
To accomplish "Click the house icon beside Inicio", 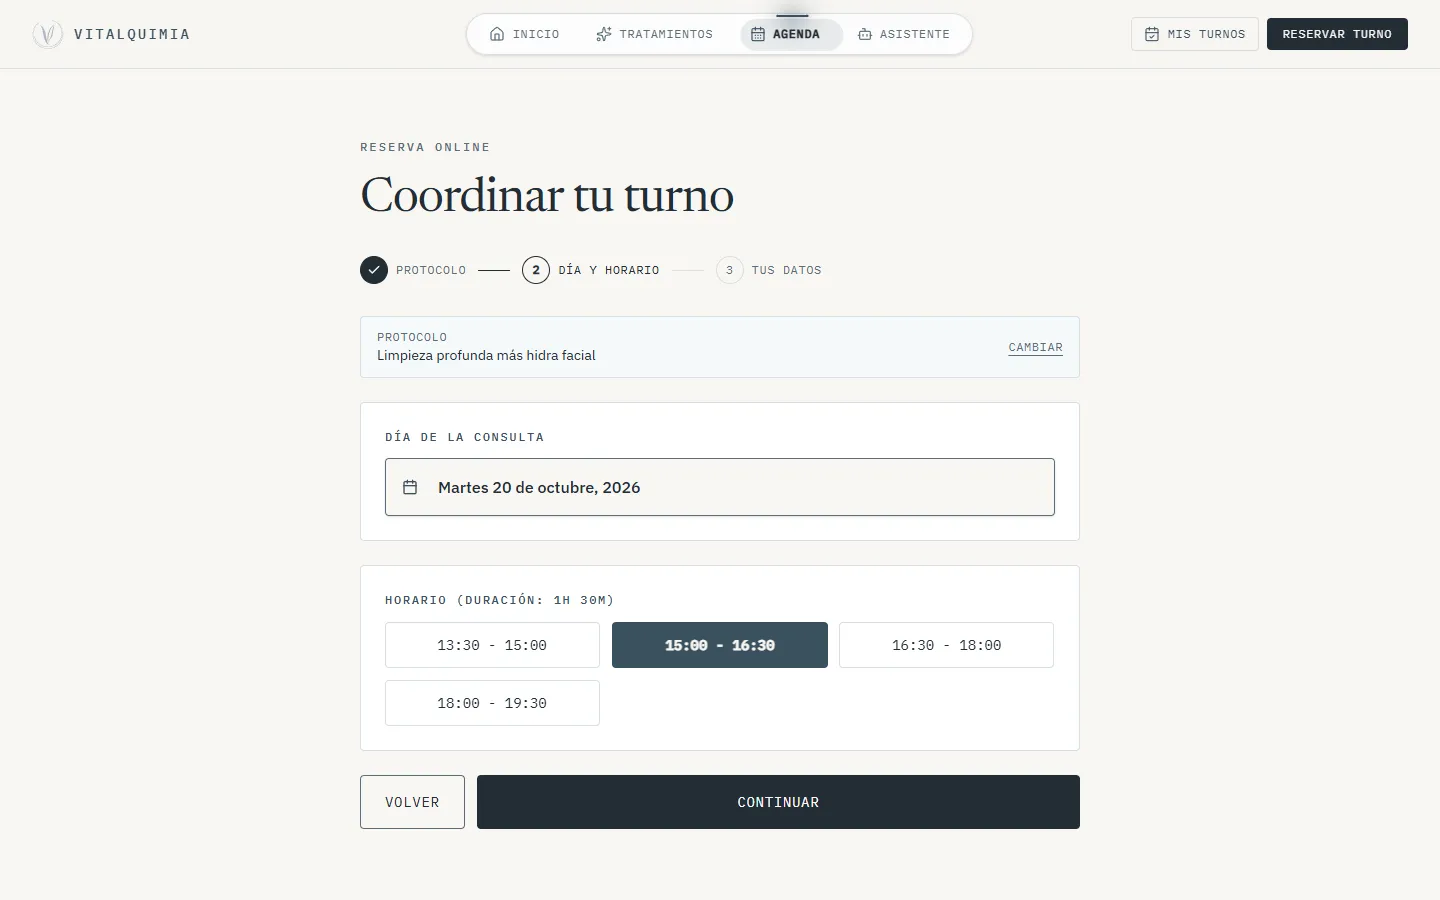I will pos(497,34).
